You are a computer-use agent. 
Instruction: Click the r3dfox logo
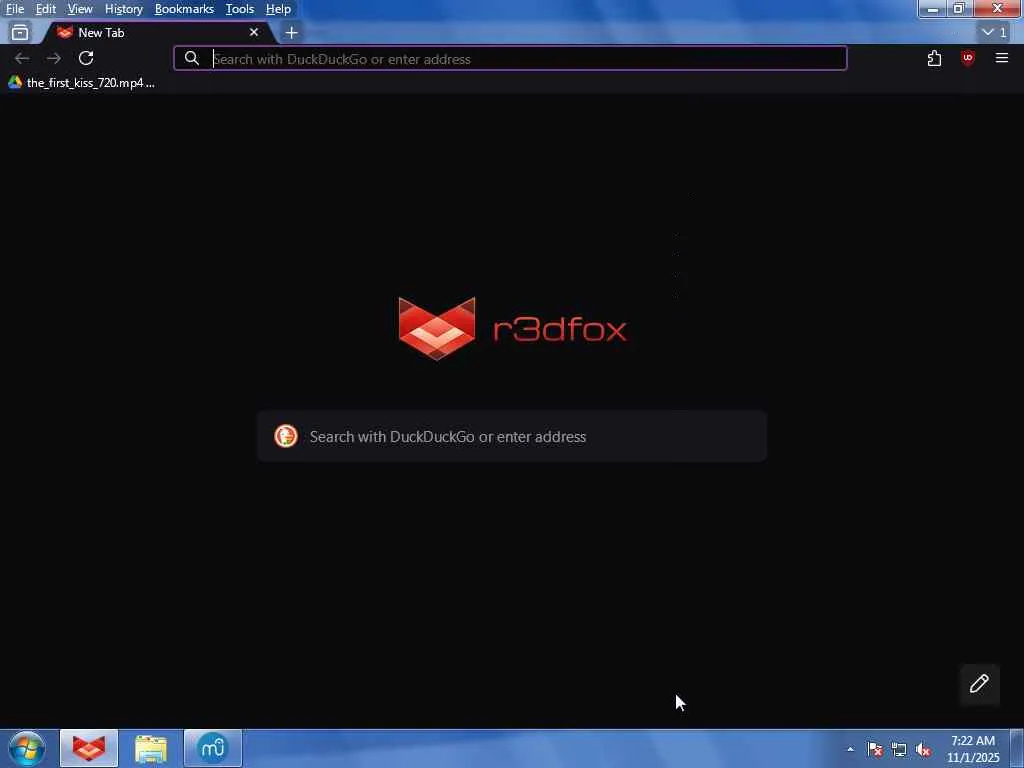pos(513,328)
